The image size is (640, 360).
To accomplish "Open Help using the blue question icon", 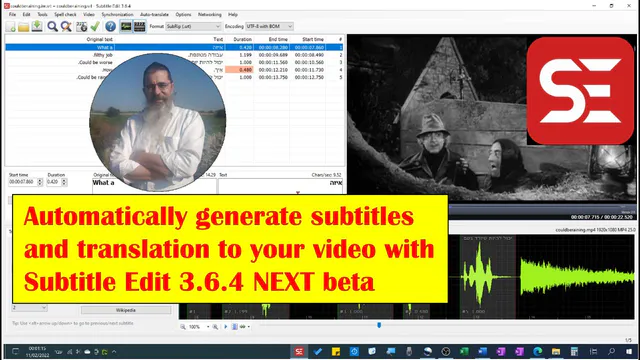I will click(x=110, y=27).
